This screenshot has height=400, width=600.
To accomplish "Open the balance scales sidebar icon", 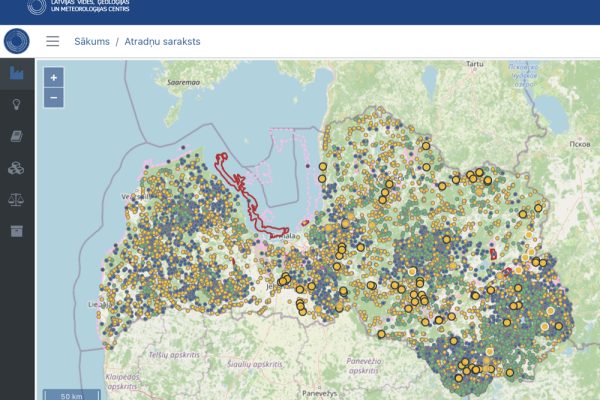I will tap(16, 199).
